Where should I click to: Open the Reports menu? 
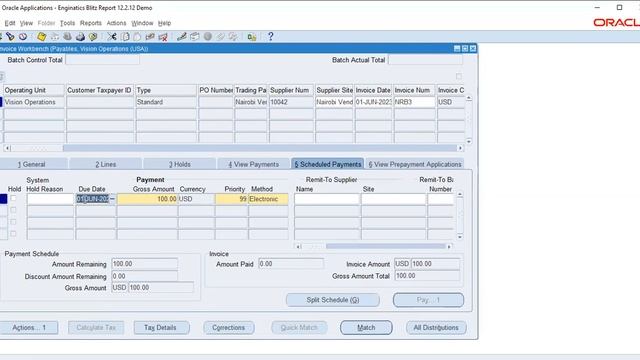pyautogui.click(x=91, y=23)
